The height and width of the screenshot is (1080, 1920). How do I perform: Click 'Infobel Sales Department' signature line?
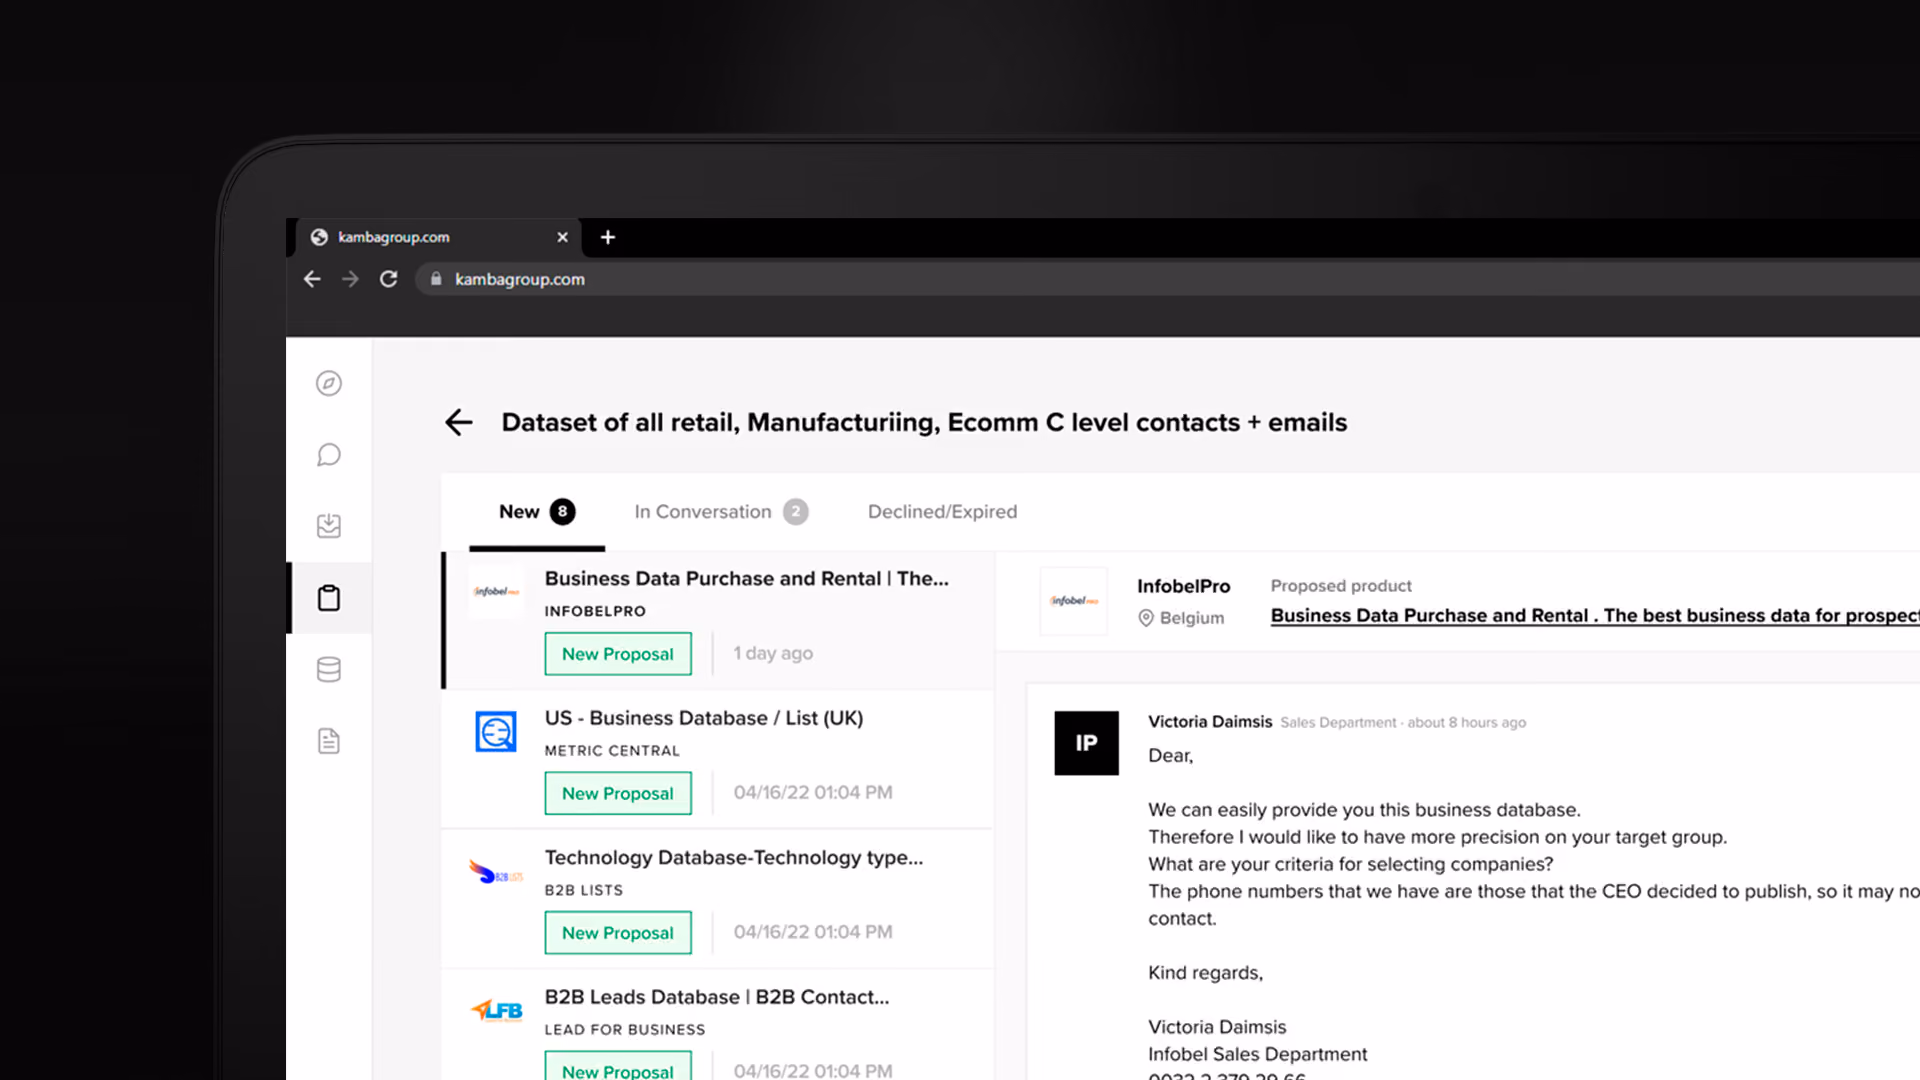pyautogui.click(x=1257, y=1054)
